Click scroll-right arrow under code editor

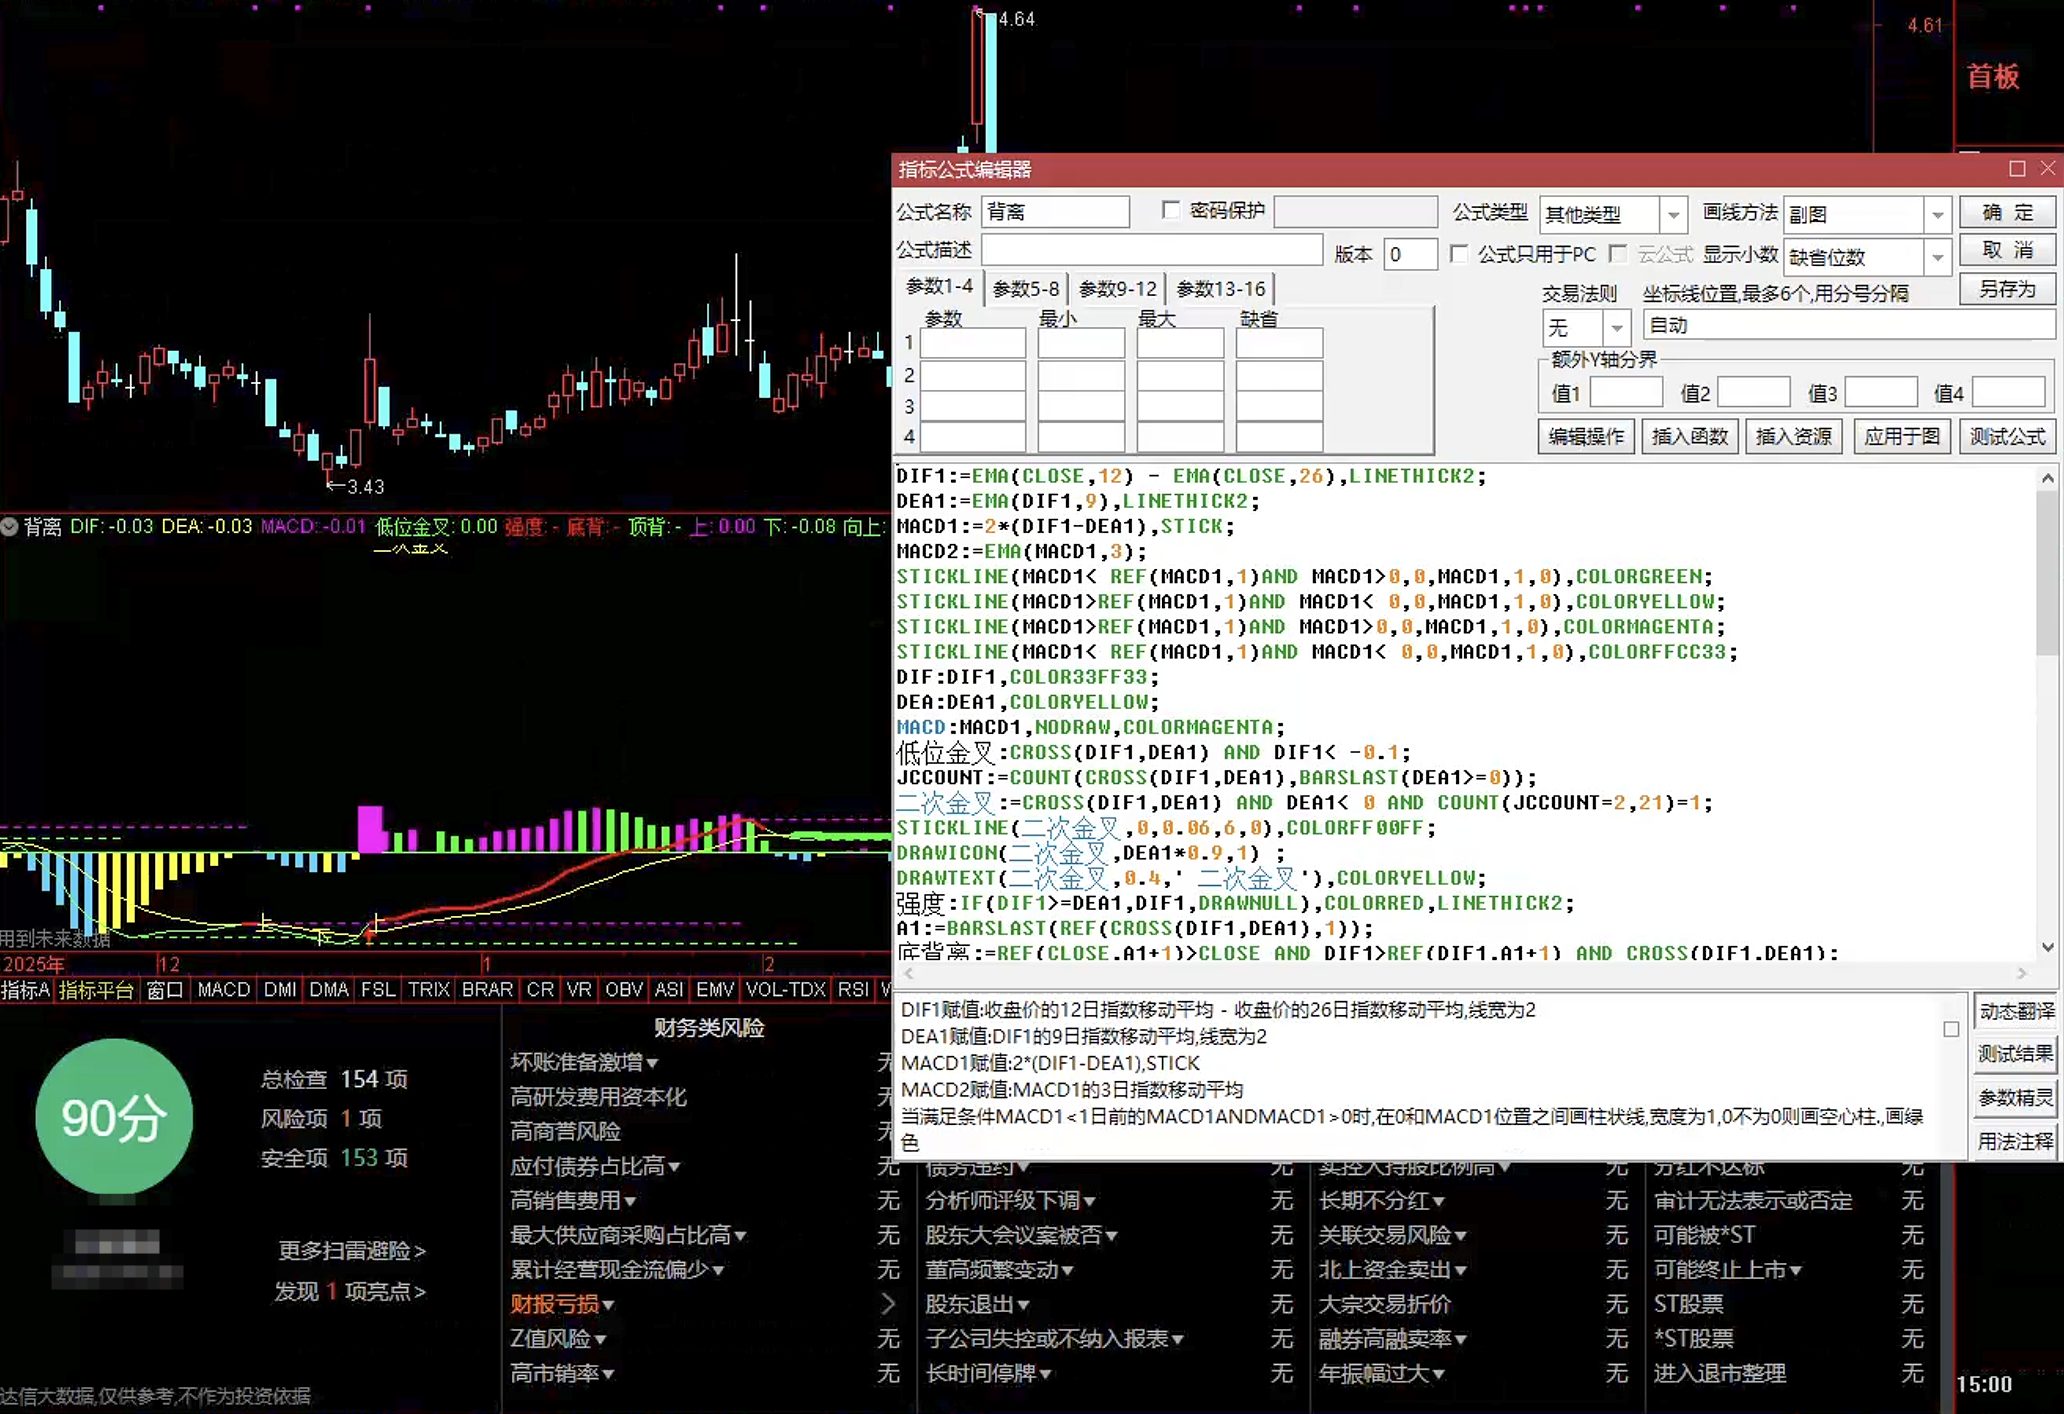click(2022, 973)
